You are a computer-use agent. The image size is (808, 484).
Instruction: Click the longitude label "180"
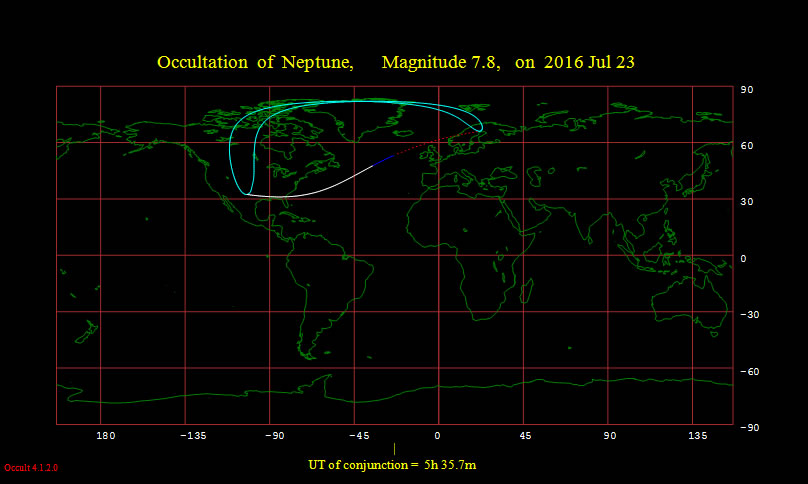[x=106, y=436]
